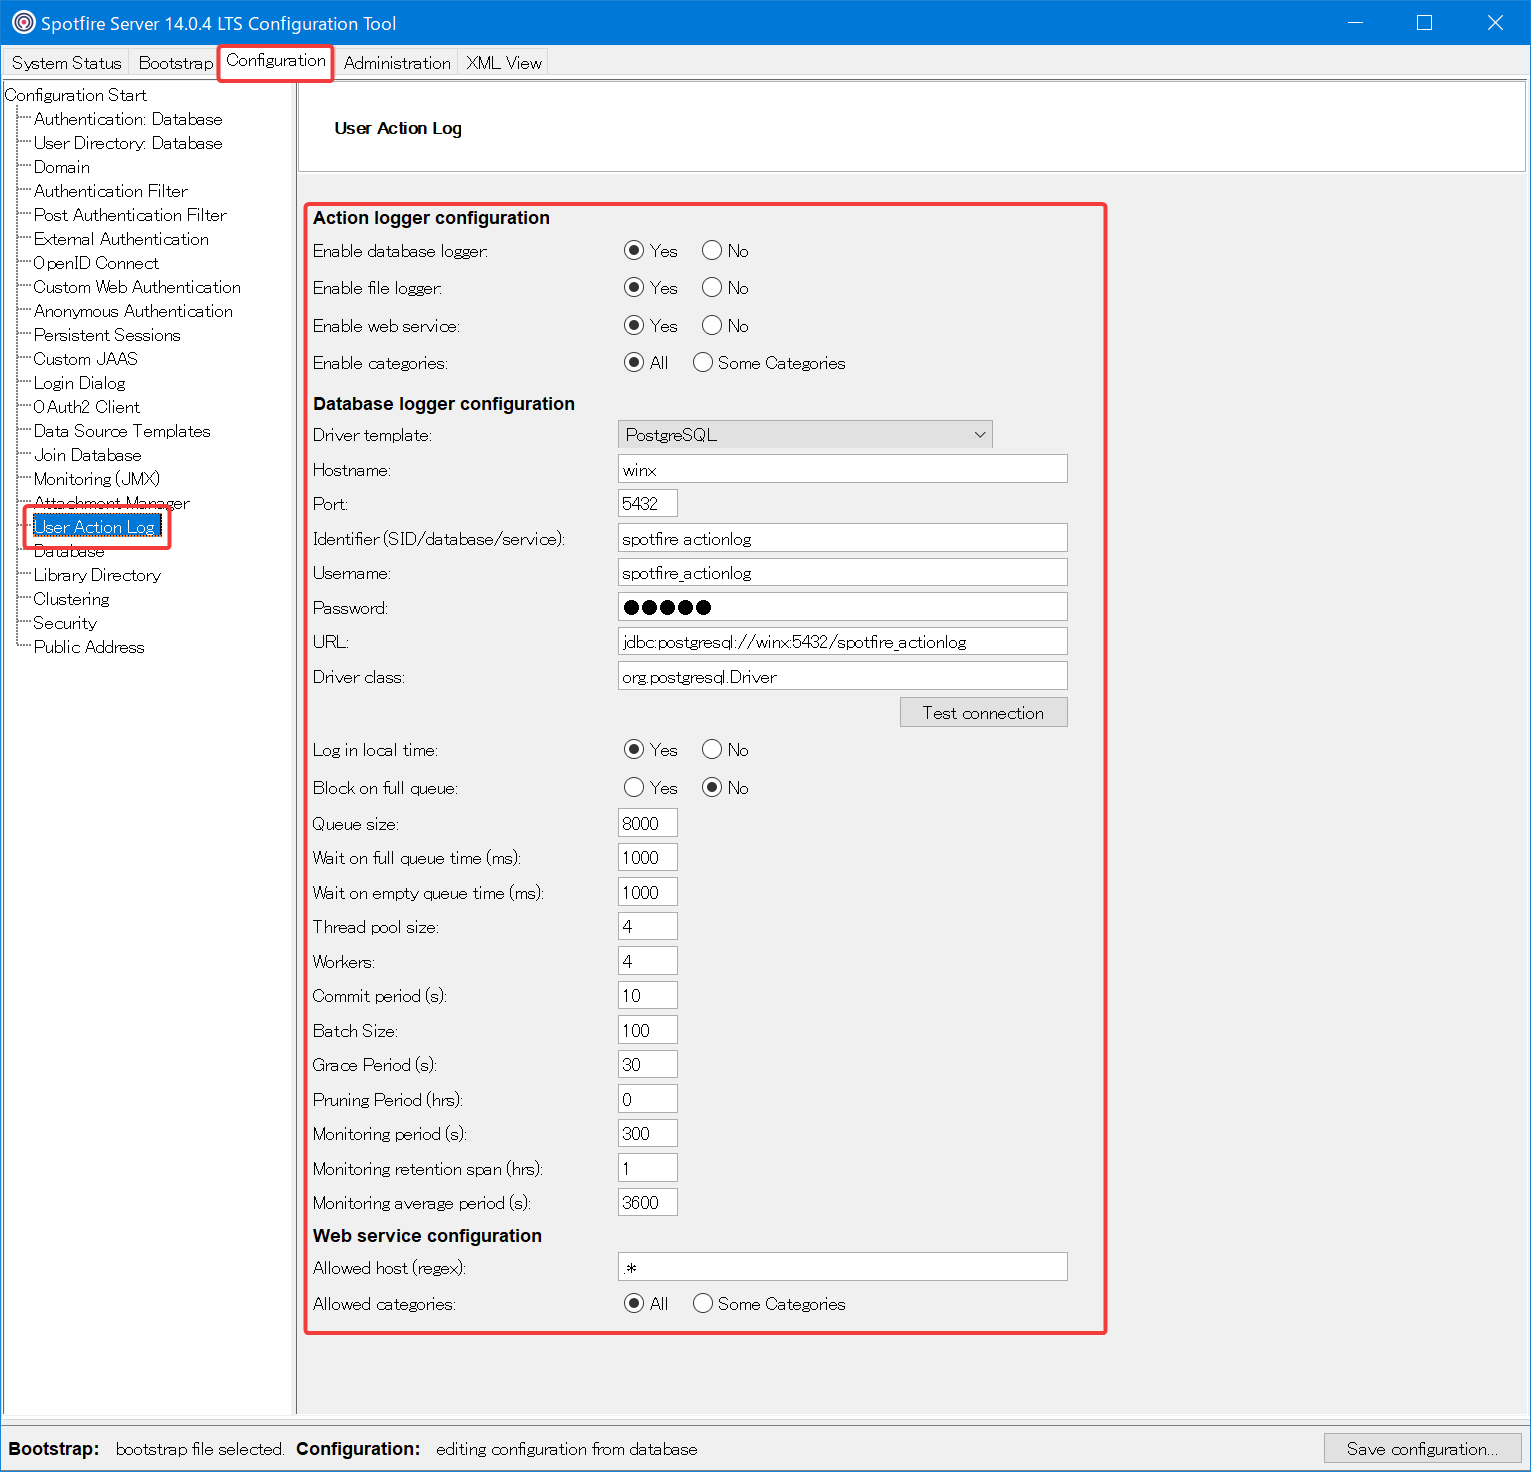Select External Authentication in tree
The image size is (1531, 1472).
pyautogui.click(x=121, y=239)
